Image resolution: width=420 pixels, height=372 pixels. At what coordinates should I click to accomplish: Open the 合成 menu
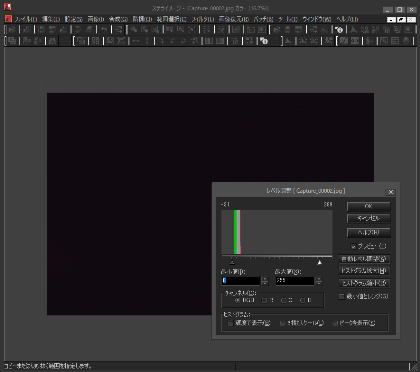(x=118, y=19)
